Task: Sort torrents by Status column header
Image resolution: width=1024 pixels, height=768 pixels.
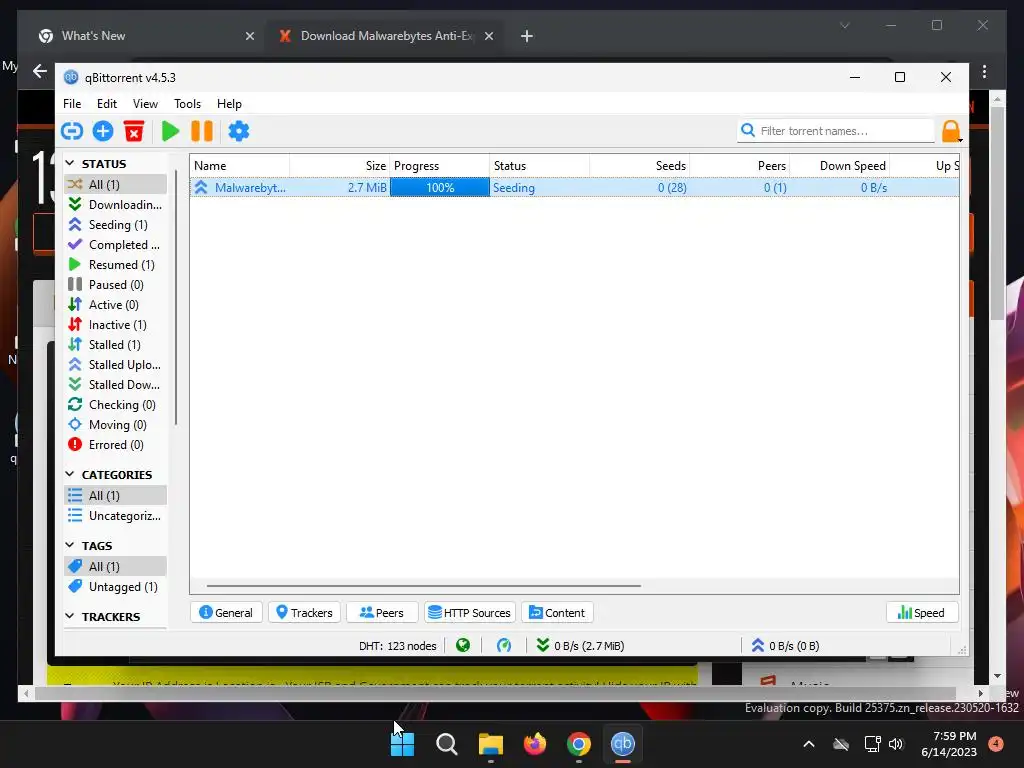Action: 539,166
